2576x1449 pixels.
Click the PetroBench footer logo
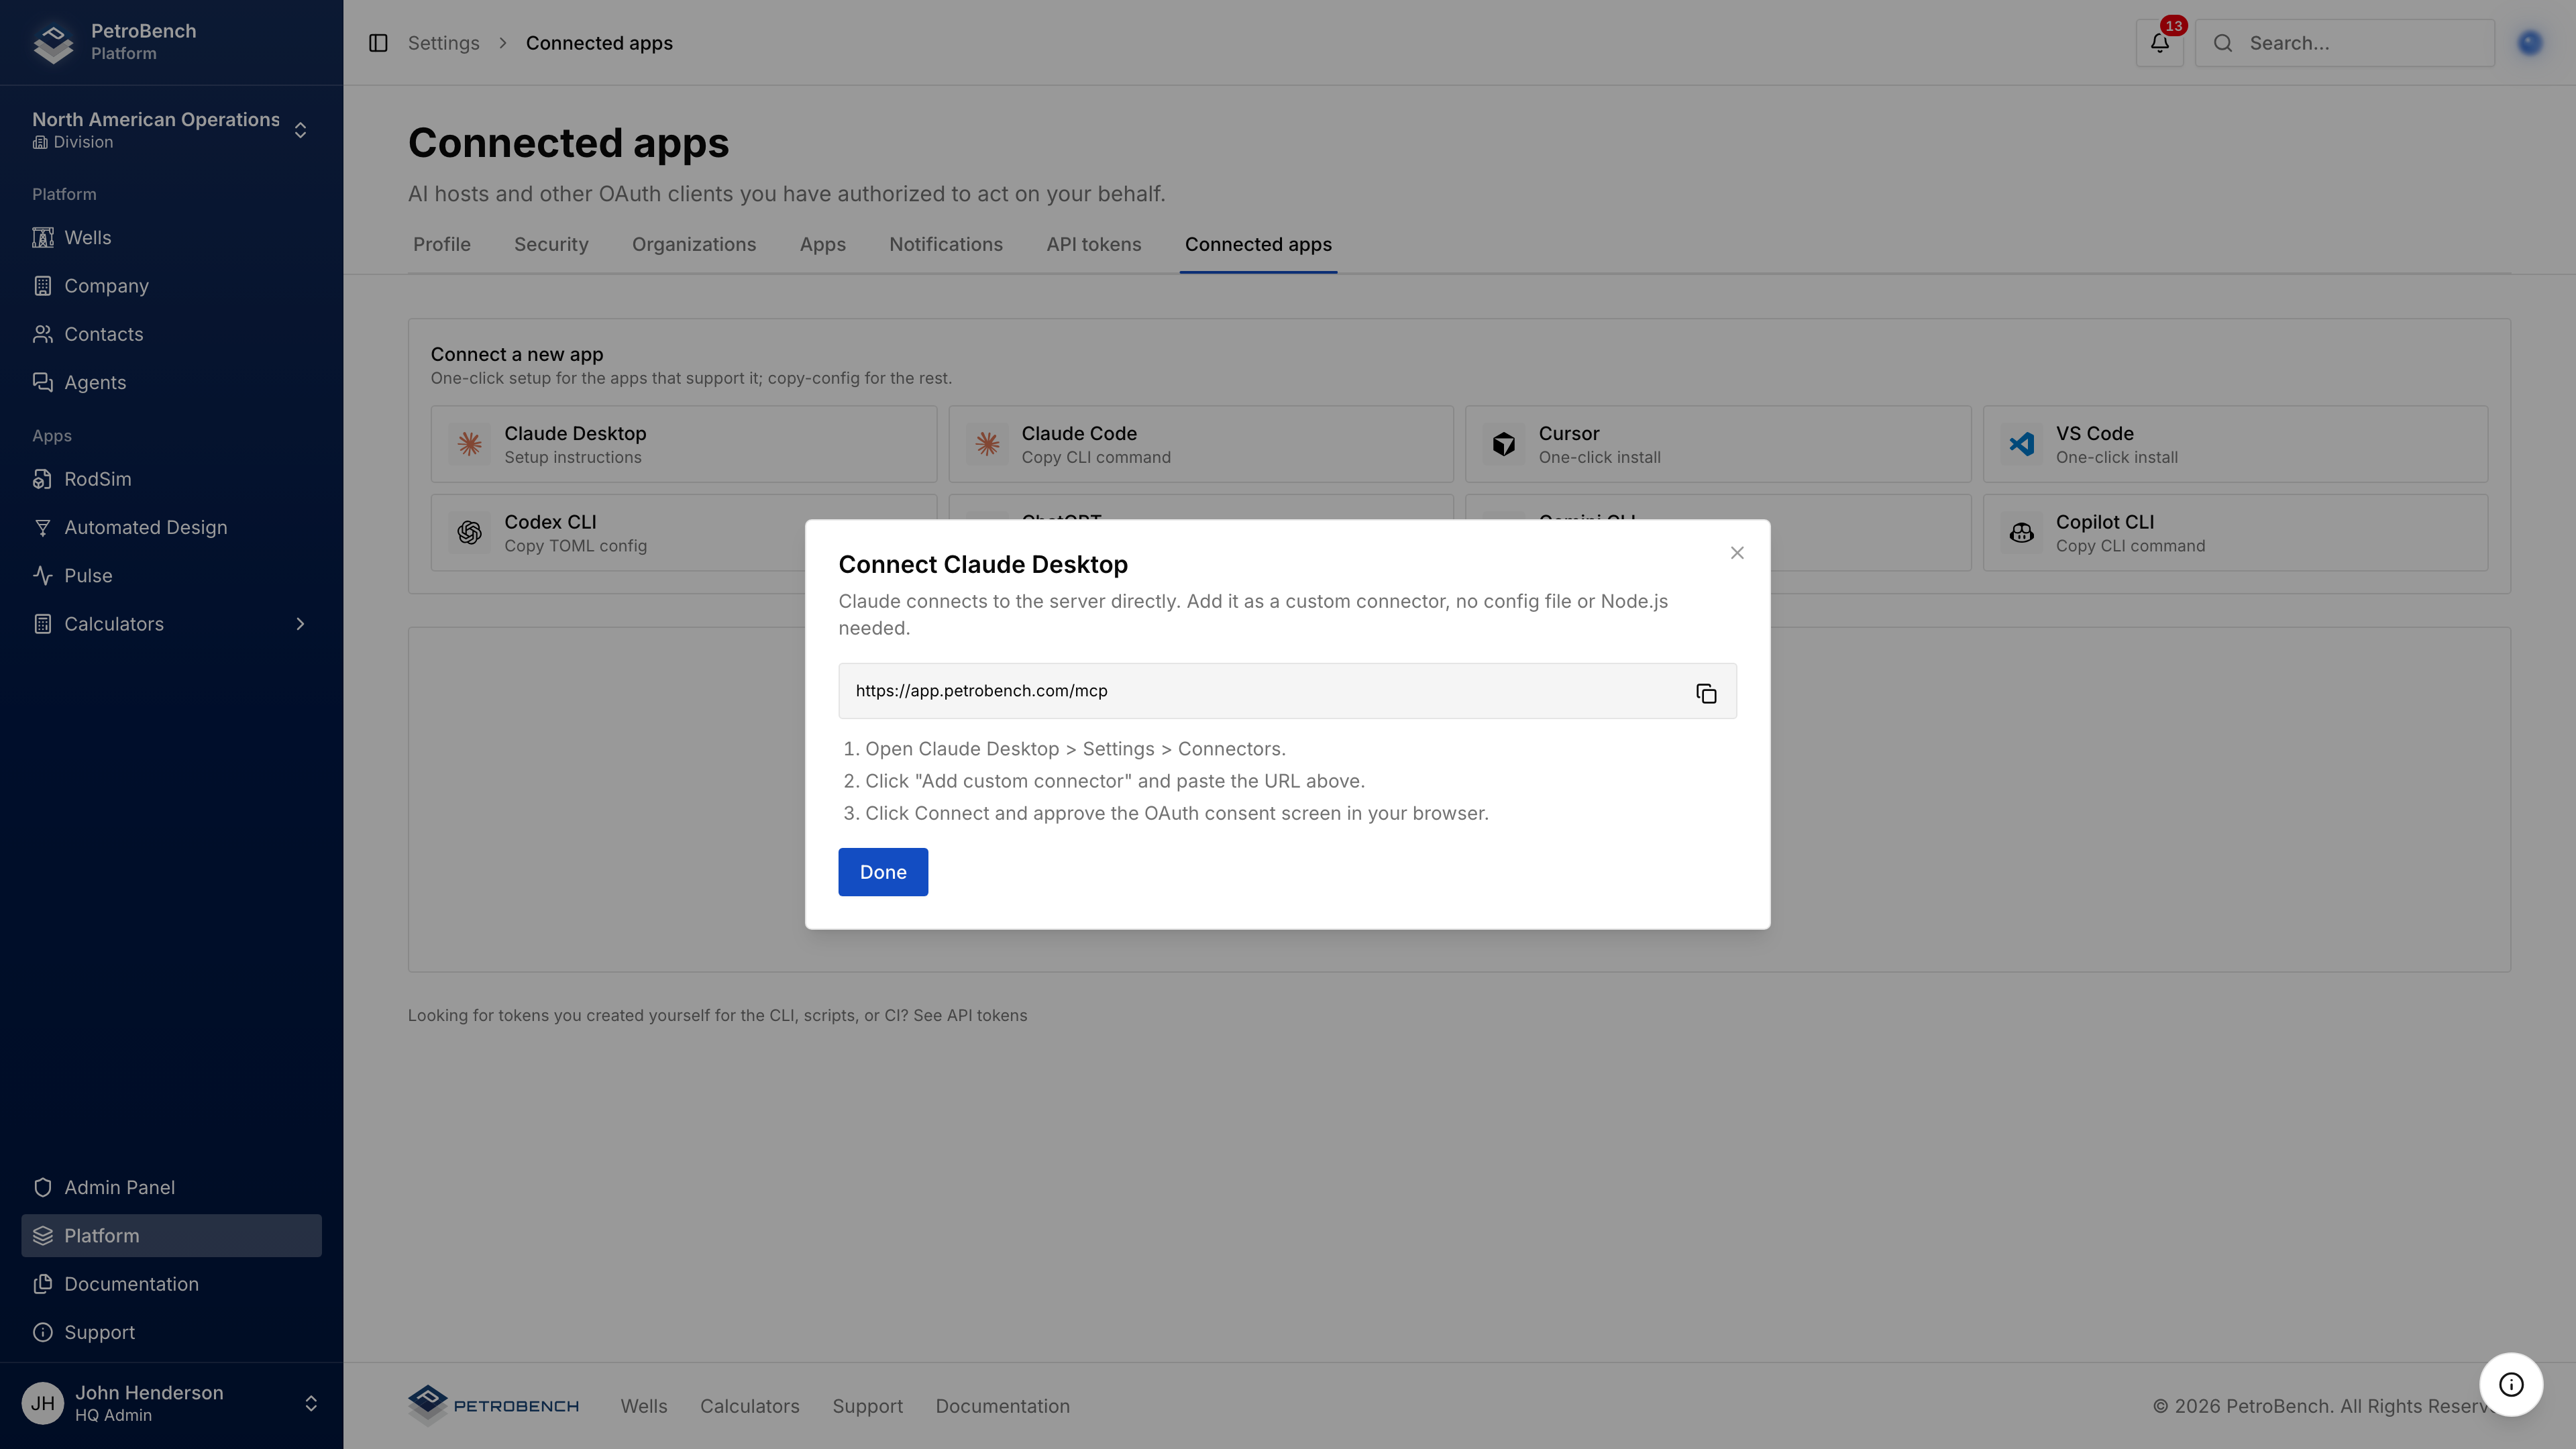click(x=493, y=1406)
